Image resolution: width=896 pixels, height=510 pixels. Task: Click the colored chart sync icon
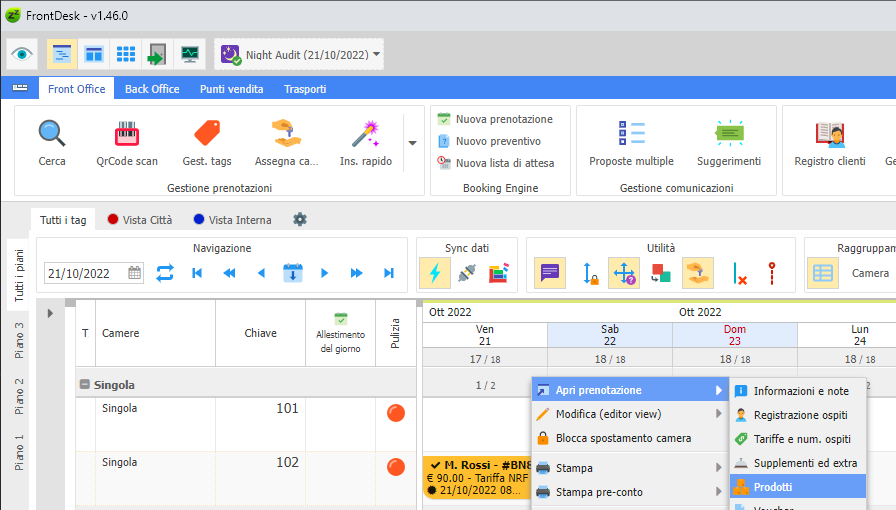point(499,273)
